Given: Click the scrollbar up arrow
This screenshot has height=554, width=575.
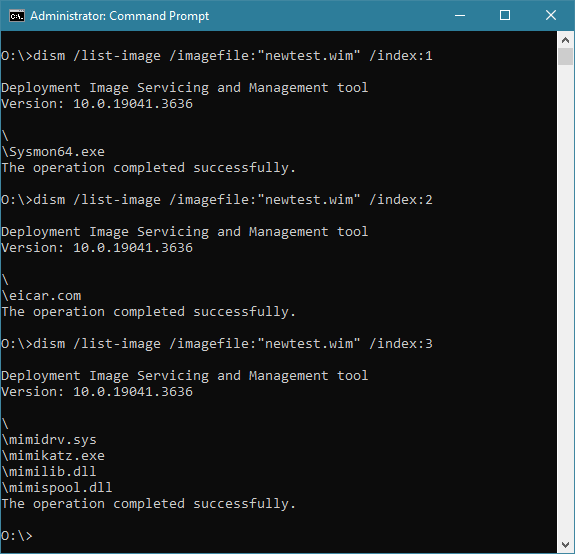Looking at the screenshot, I should click(565, 40).
